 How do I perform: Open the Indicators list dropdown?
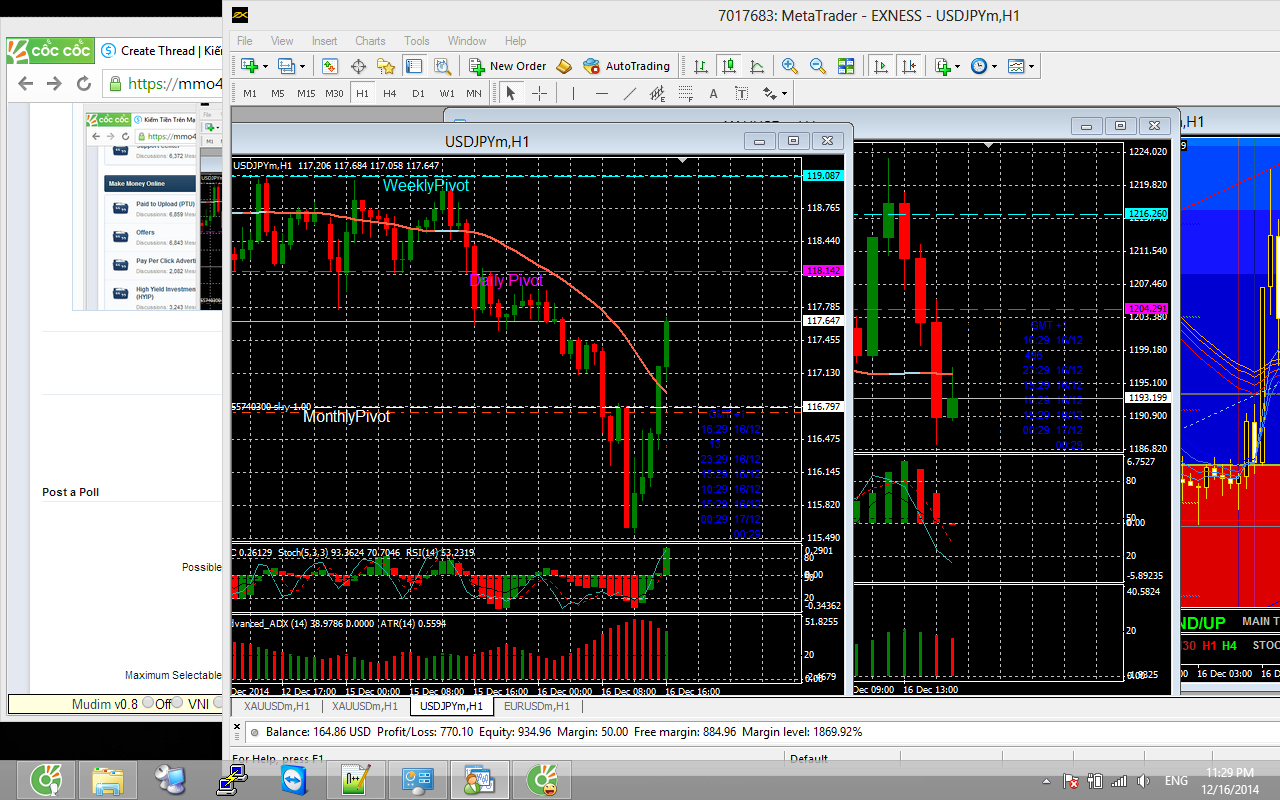(x=946, y=66)
